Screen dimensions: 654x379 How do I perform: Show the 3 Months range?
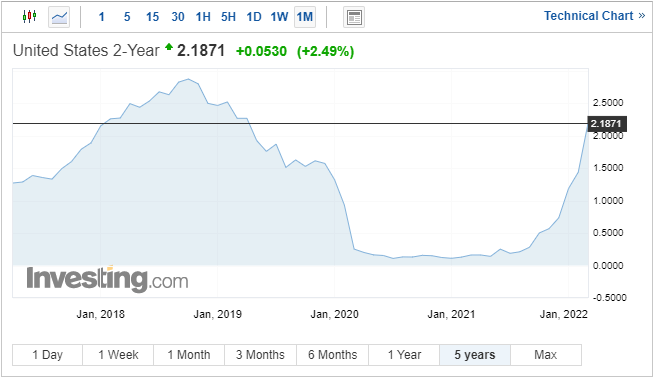tap(260, 355)
